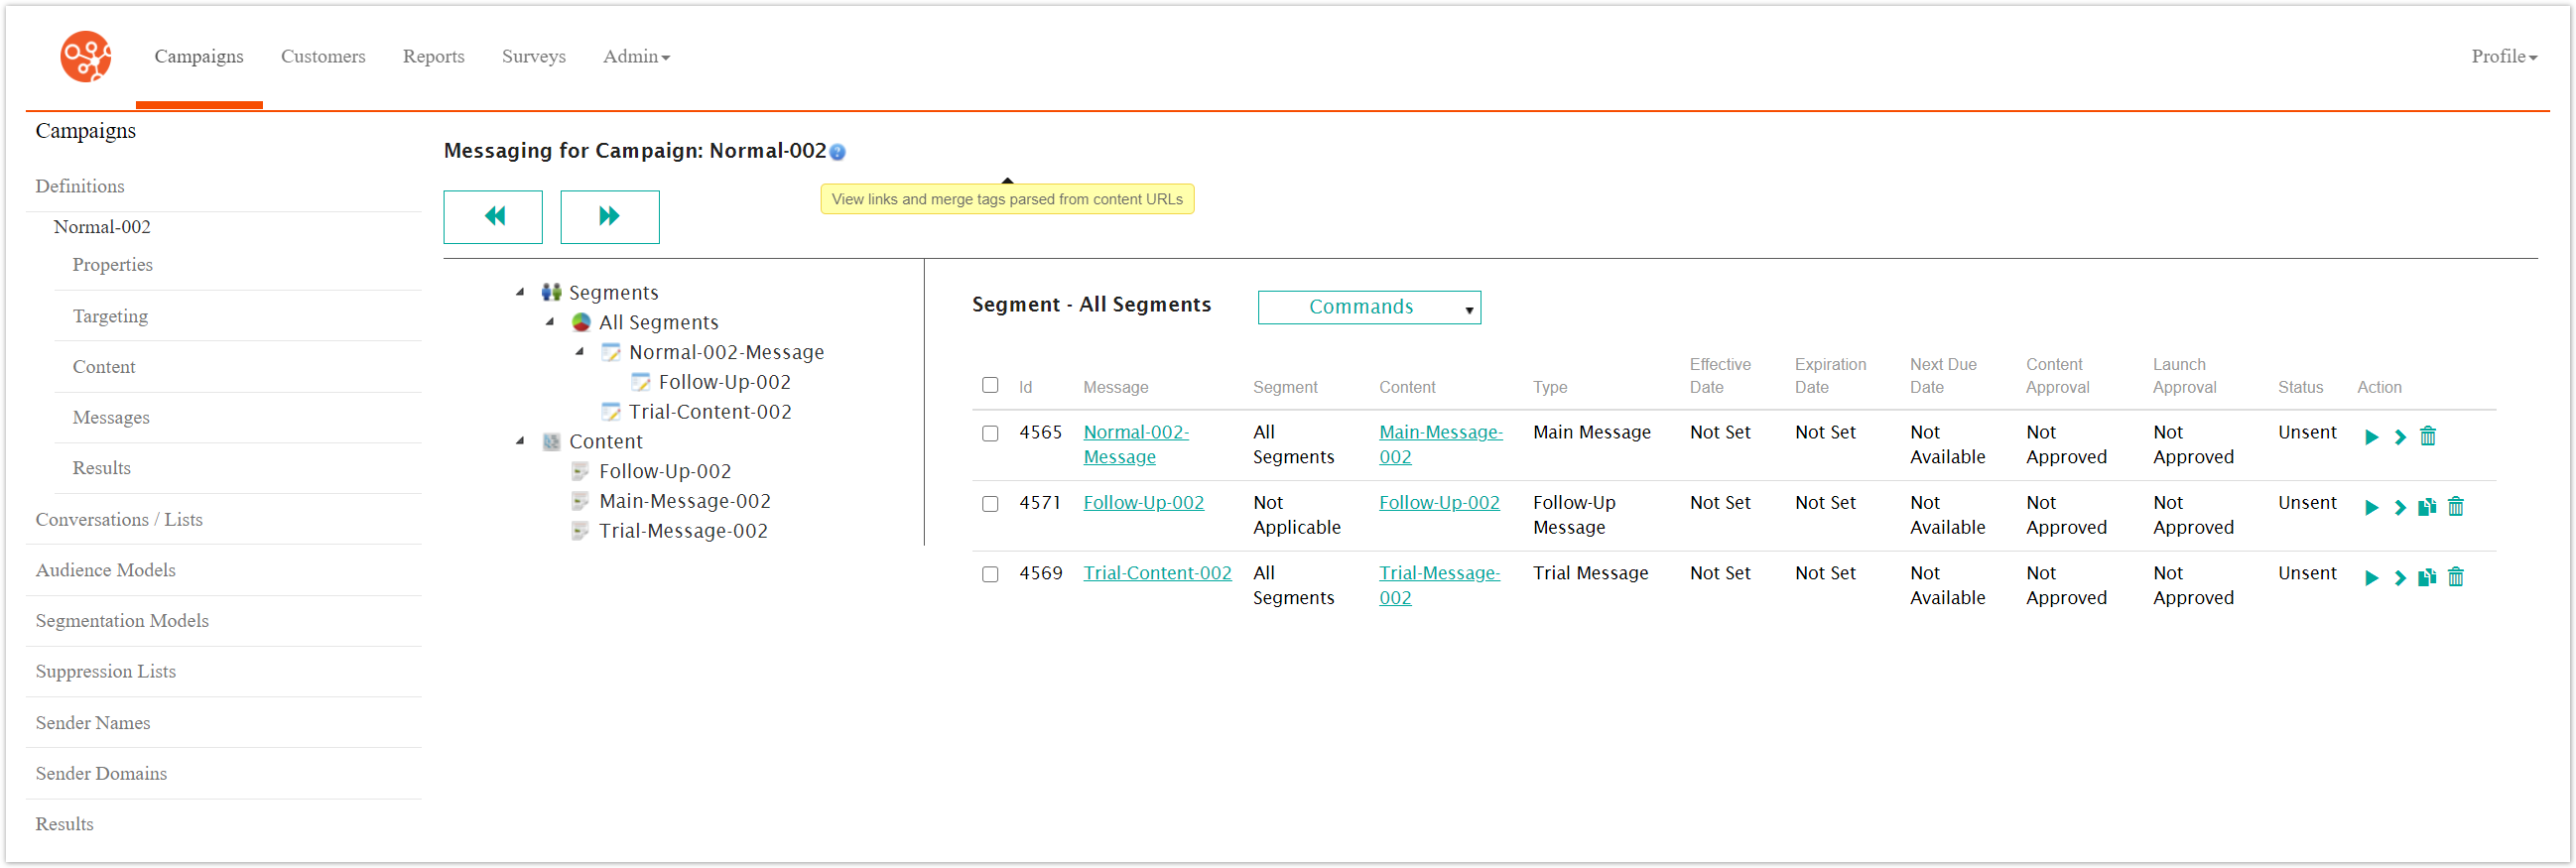
Task: Collapse the Normal-002-Message tree node
Action: point(580,351)
